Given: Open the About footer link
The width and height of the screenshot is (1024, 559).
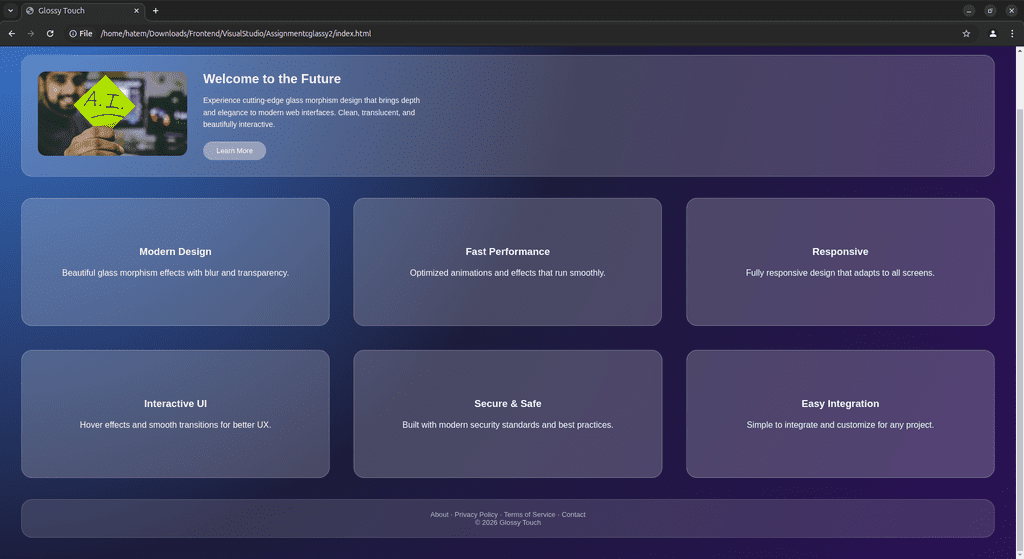Looking at the screenshot, I should point(439,514).
